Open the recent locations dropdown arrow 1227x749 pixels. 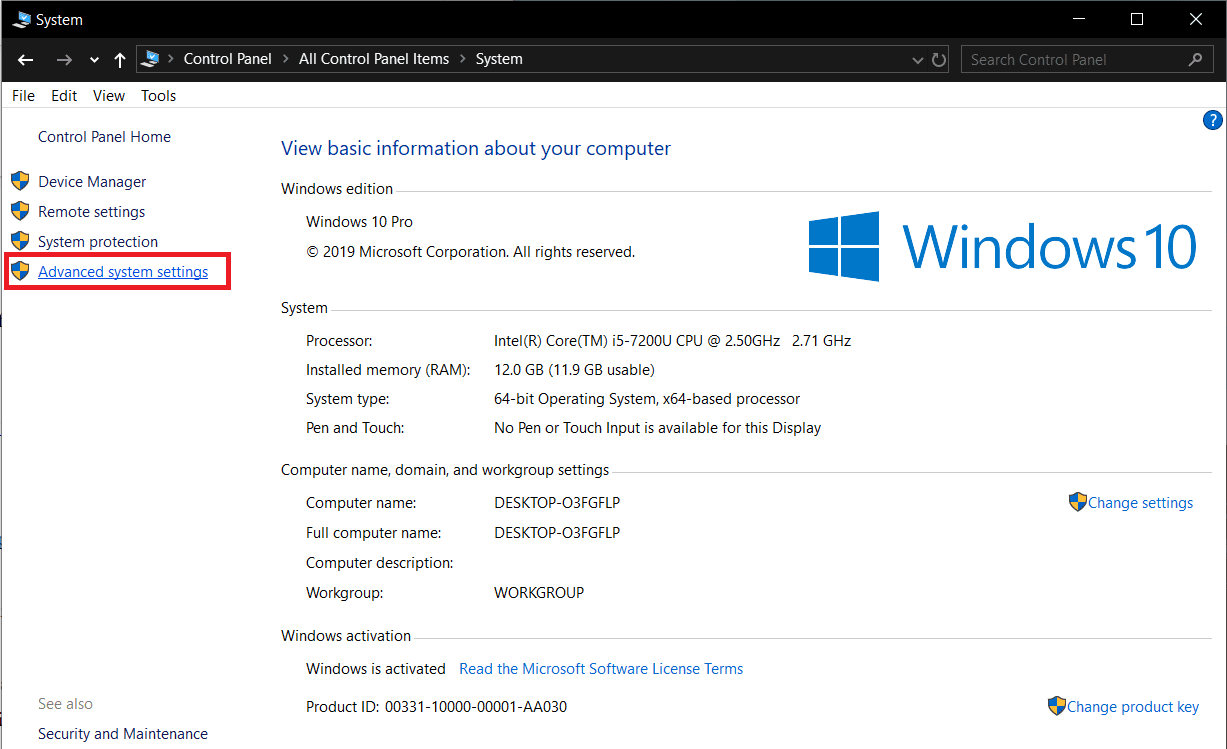(94, 60)
